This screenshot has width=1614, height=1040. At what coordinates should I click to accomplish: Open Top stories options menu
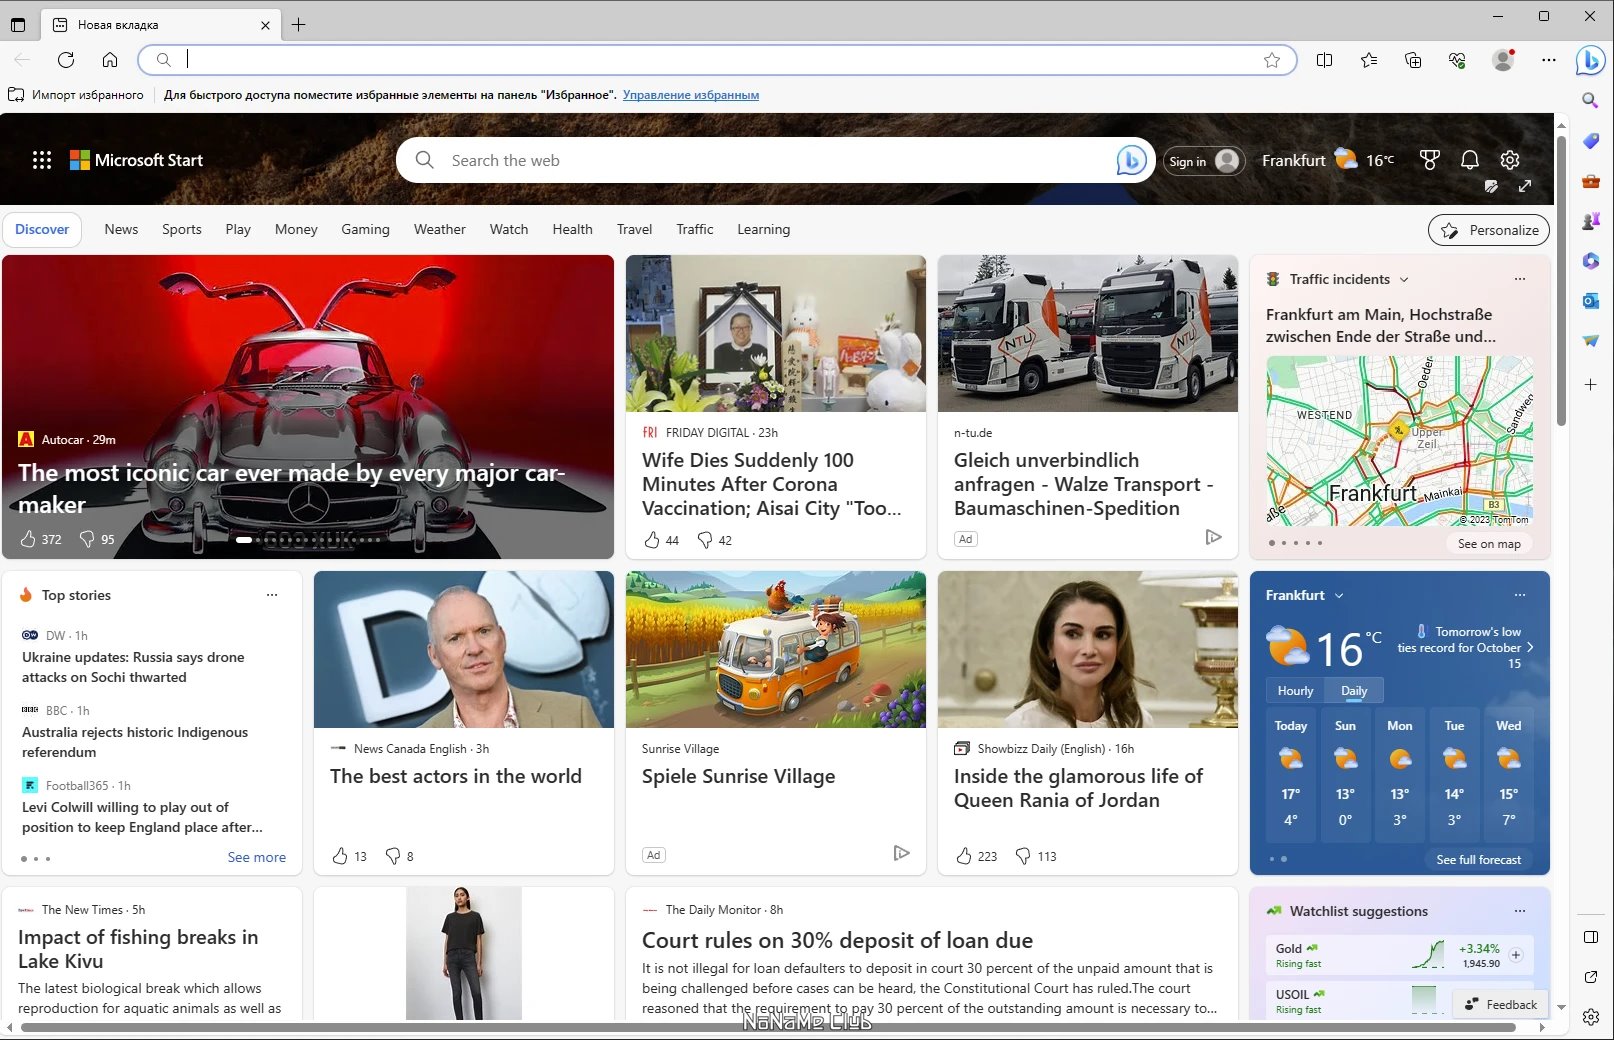[271, 594]
